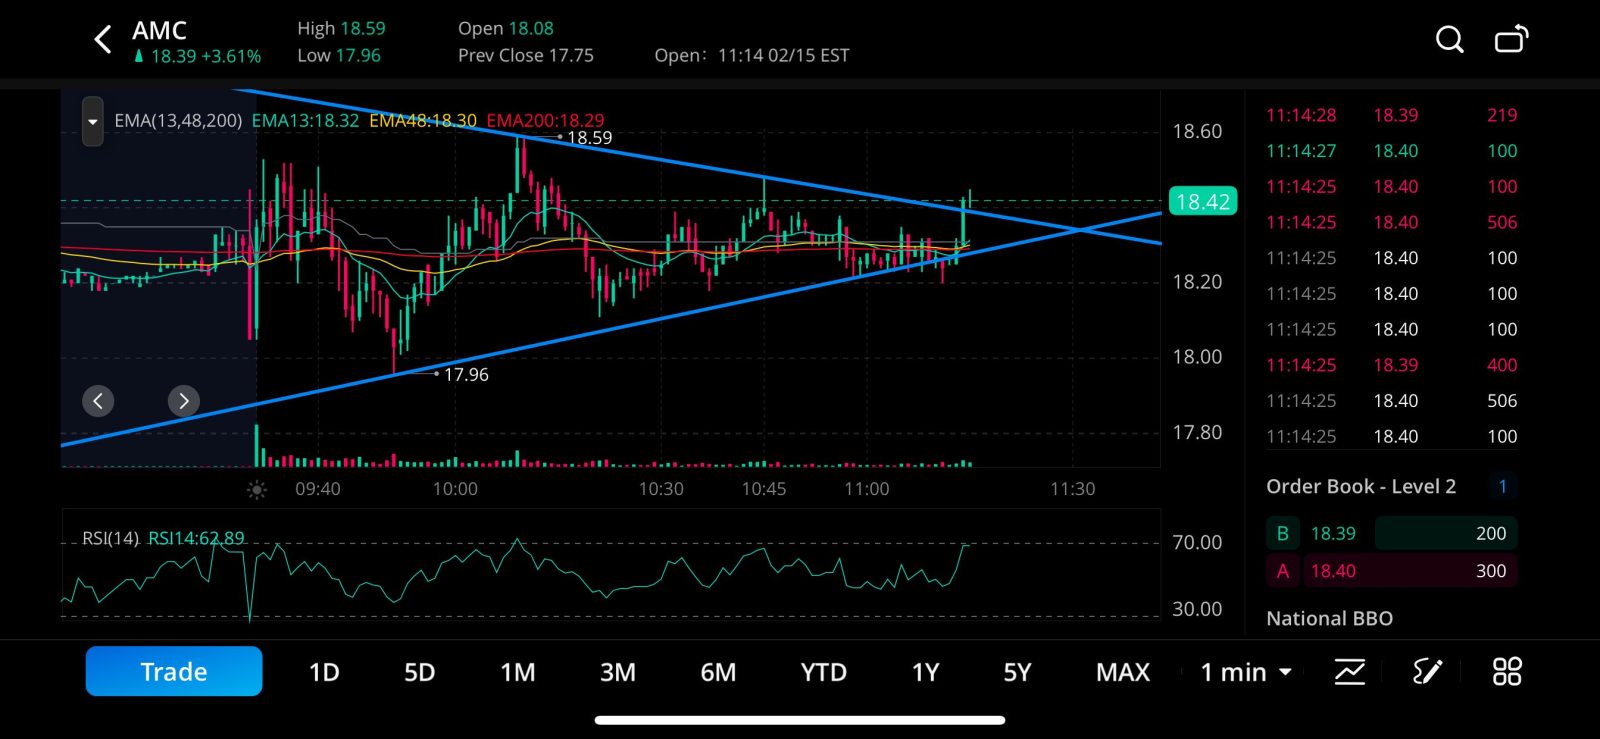Viewport: 1600px width, 739px height.
Task: Switch to the MAX timeframe
Action: point(1123,672)
